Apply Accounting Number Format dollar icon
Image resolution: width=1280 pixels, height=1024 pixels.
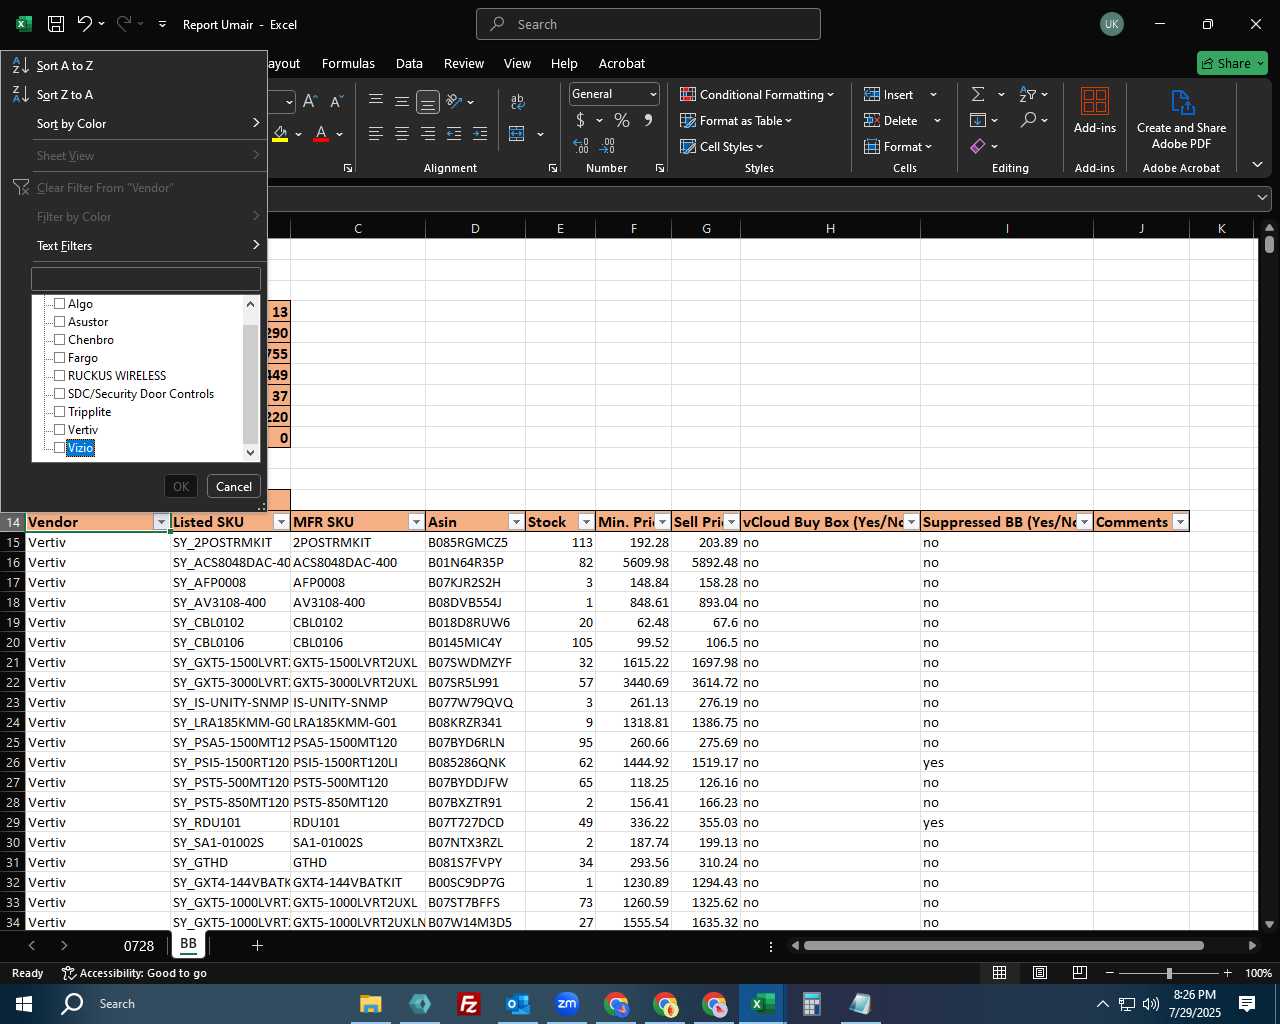(x=580, y=120)
